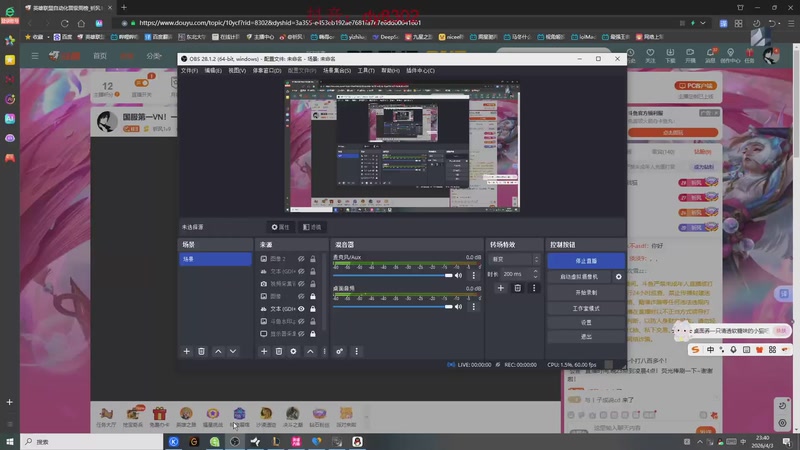Open three-dot menu in 来源 panel toolbar
The width and height of the screenshot is (800, 450).
(x=324, y=352)
